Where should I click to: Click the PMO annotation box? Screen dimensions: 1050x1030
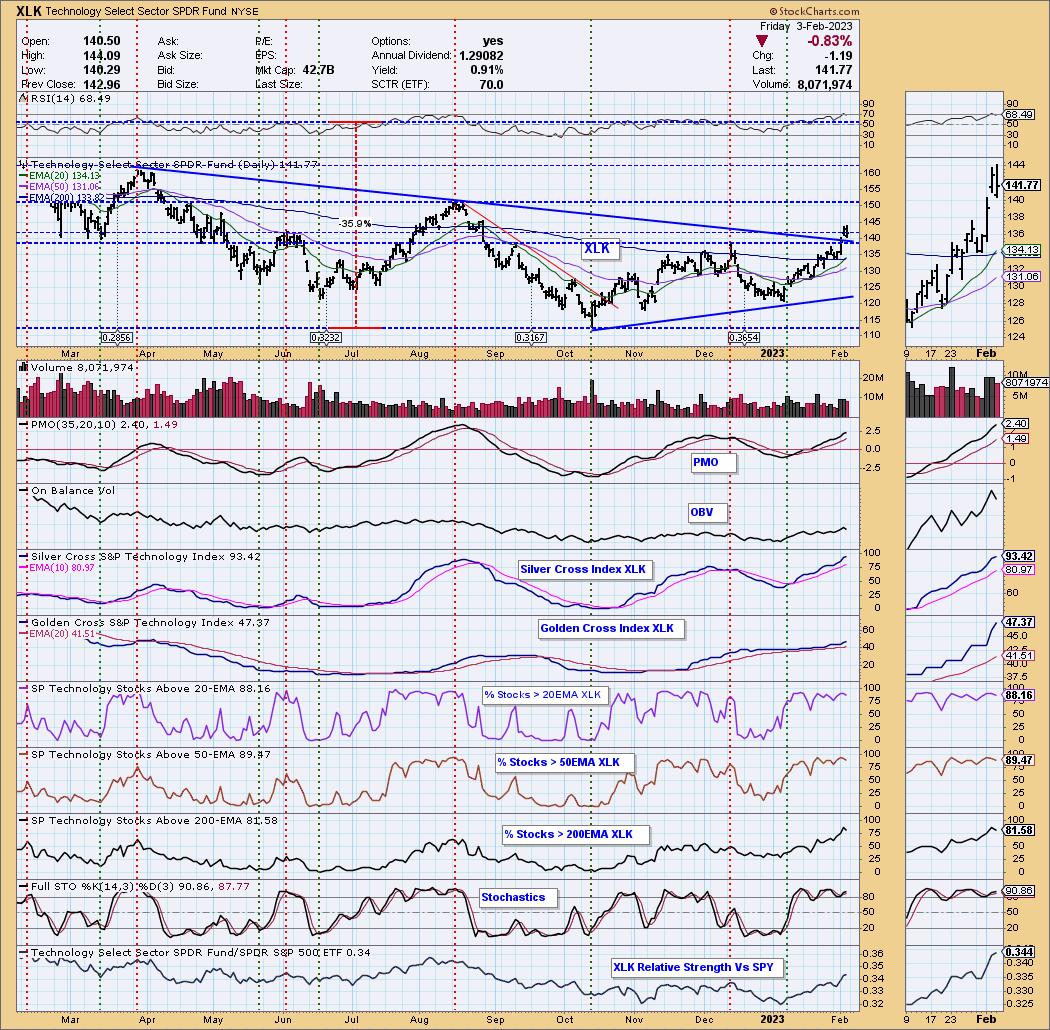(712, 463)
